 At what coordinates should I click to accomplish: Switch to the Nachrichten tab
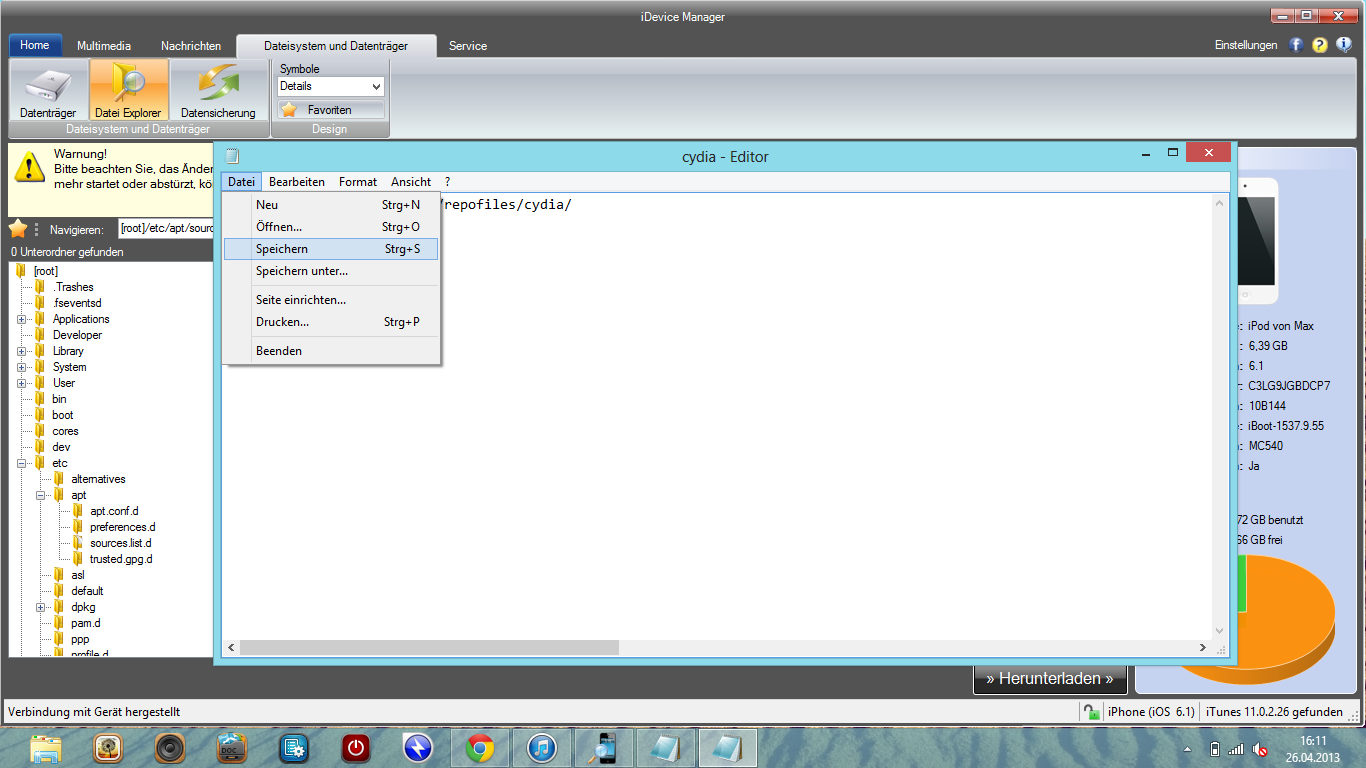191,46
